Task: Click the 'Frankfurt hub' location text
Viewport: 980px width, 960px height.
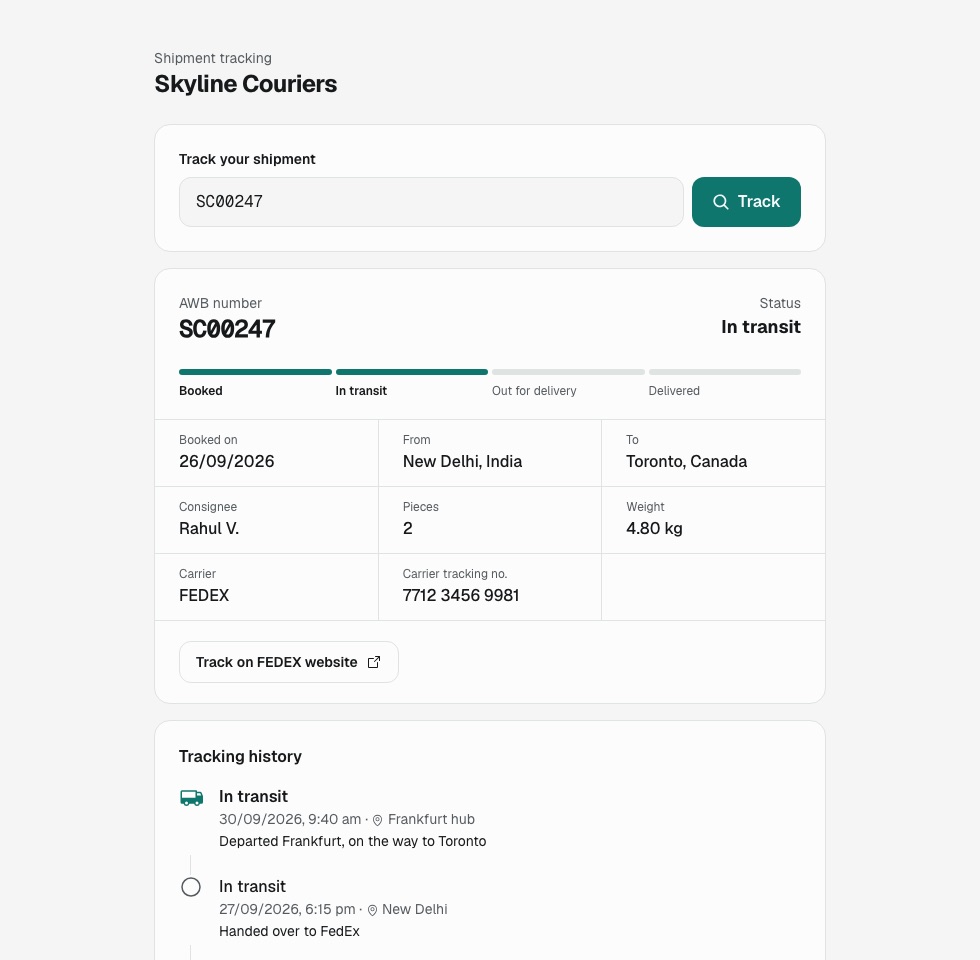Action: (431, 819)
